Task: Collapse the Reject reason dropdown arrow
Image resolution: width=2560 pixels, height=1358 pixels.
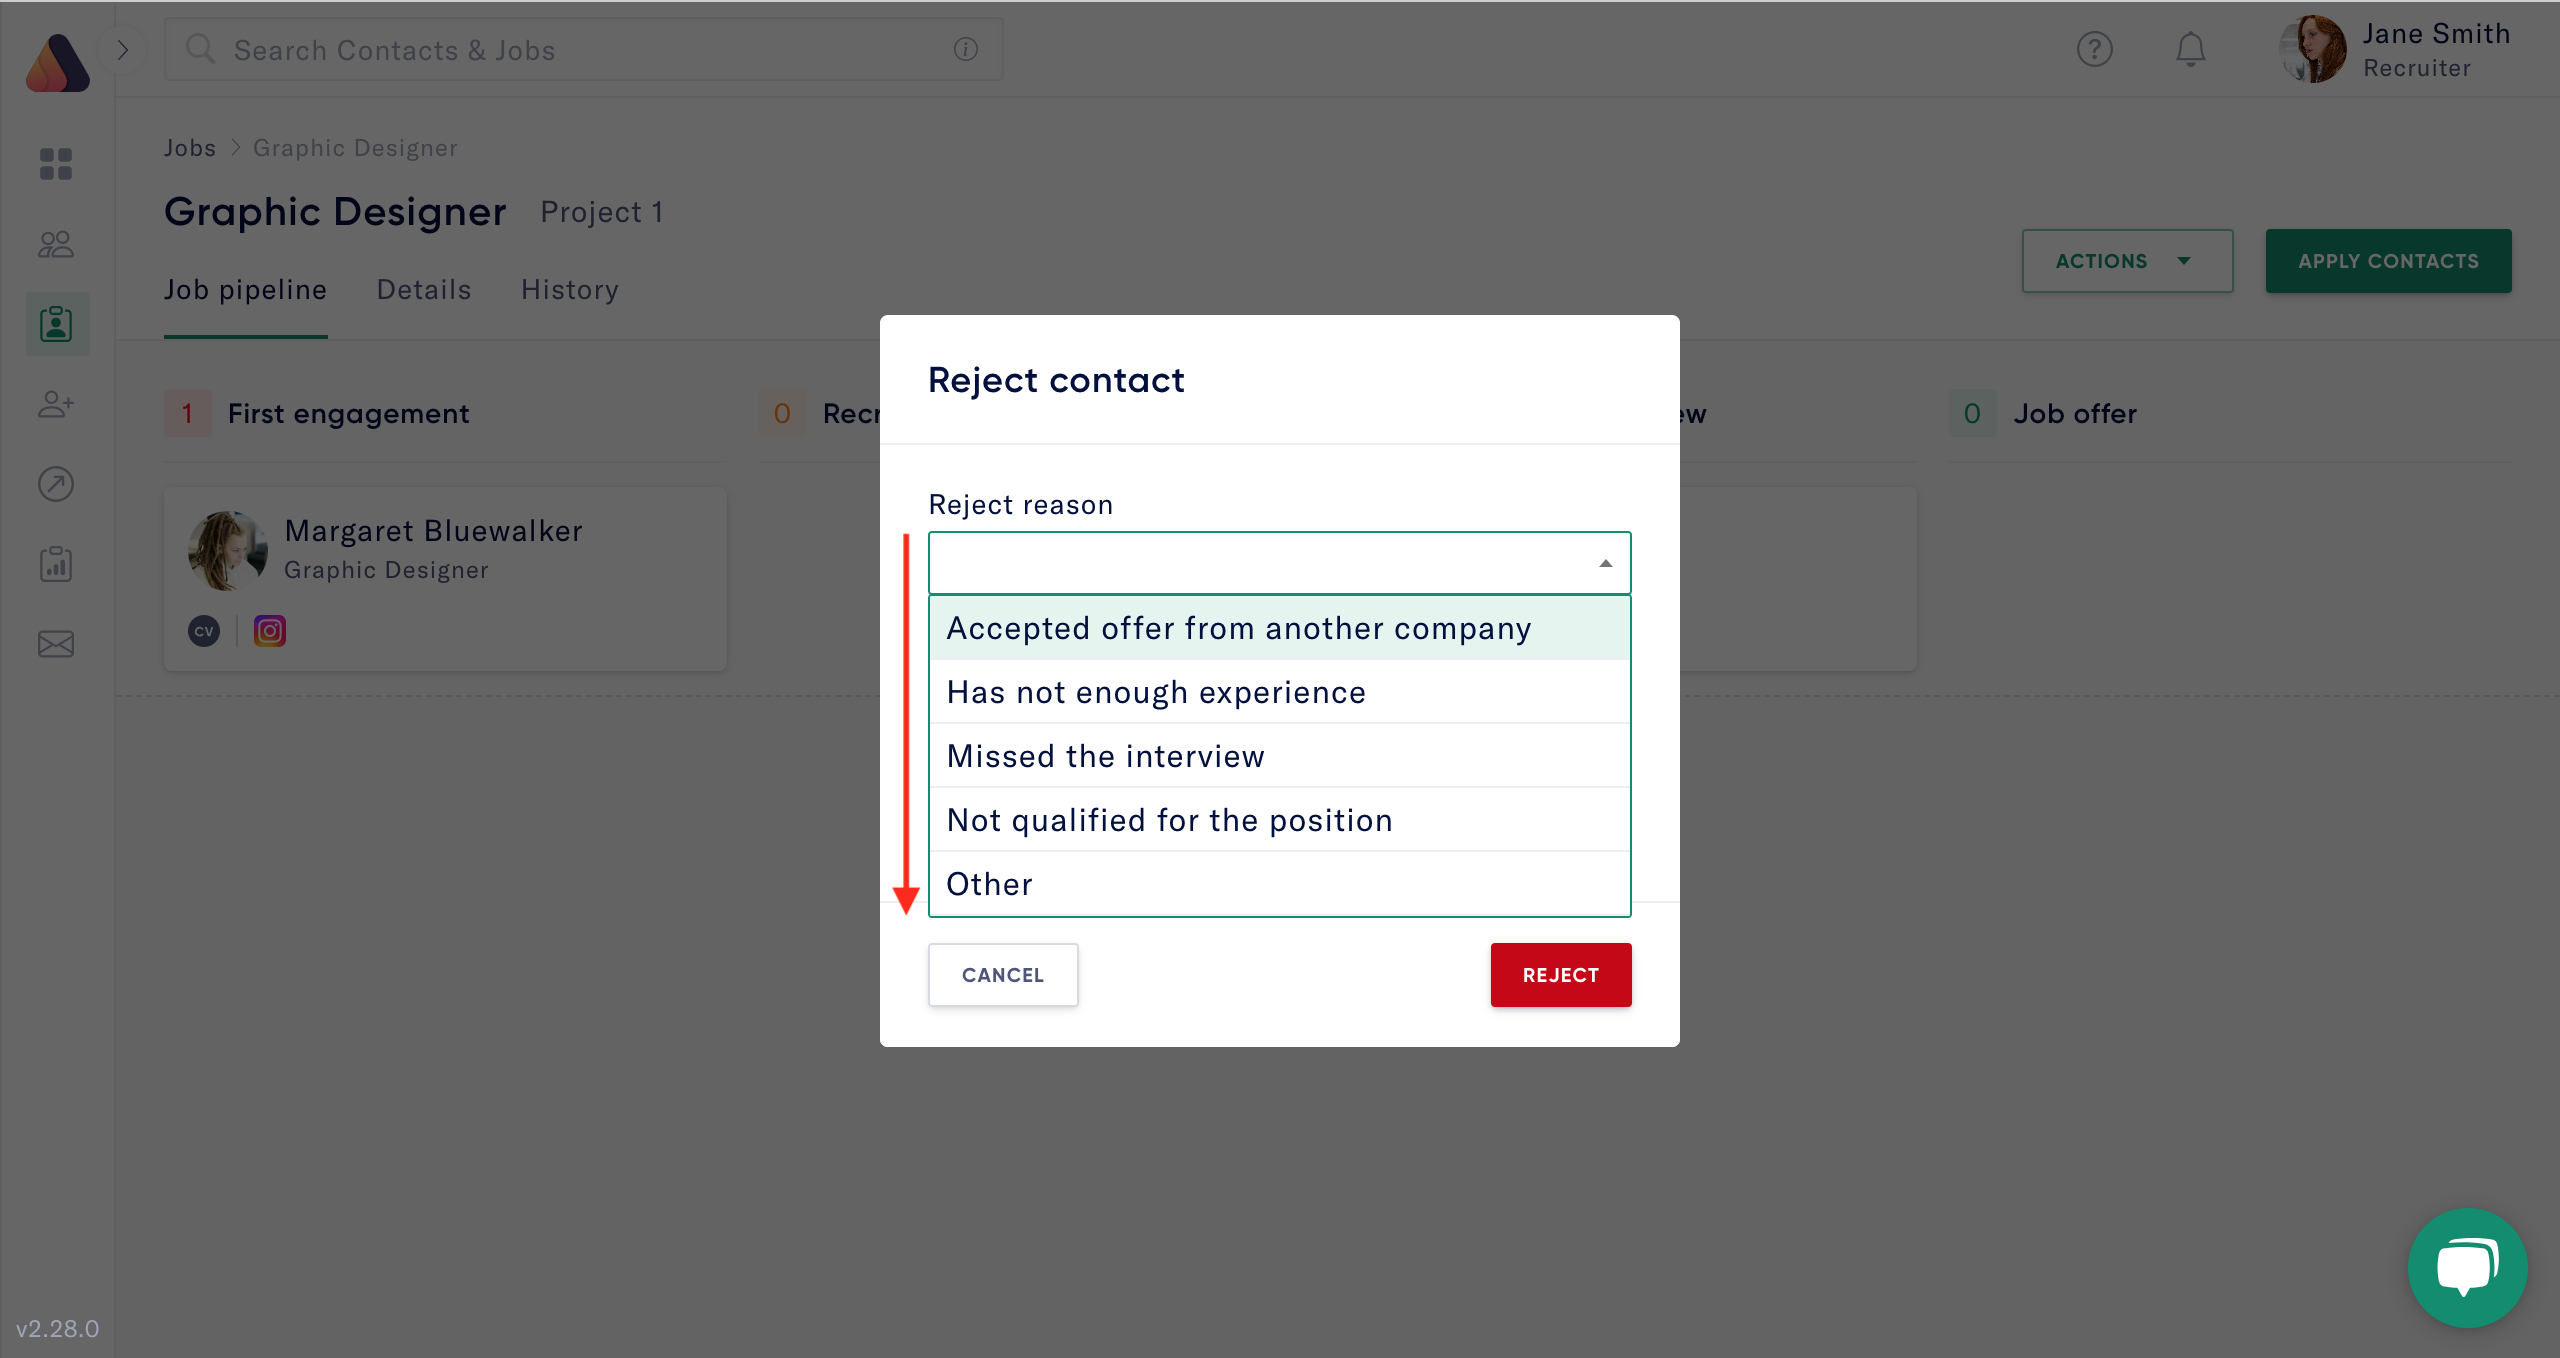Action: point(1605,562)
